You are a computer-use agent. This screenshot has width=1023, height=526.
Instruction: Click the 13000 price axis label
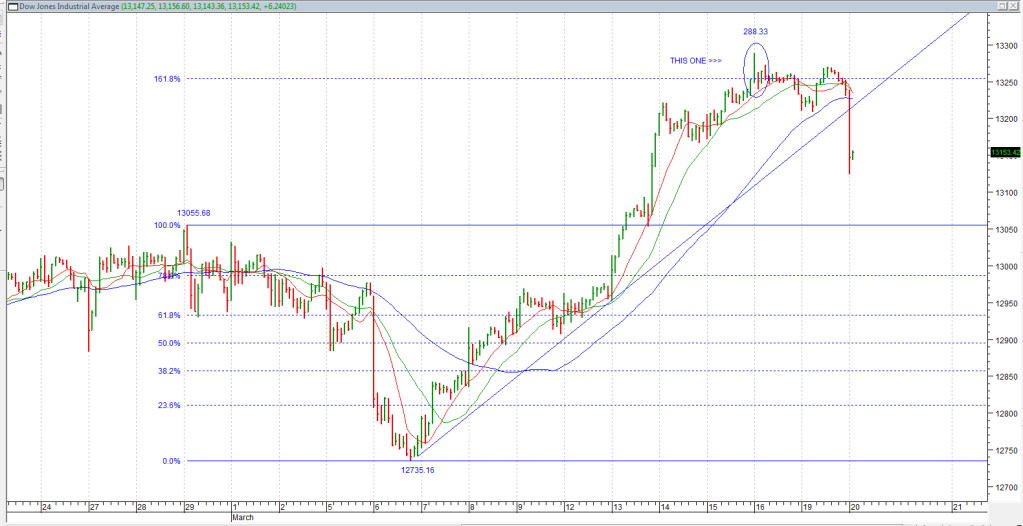point(1005,266)
